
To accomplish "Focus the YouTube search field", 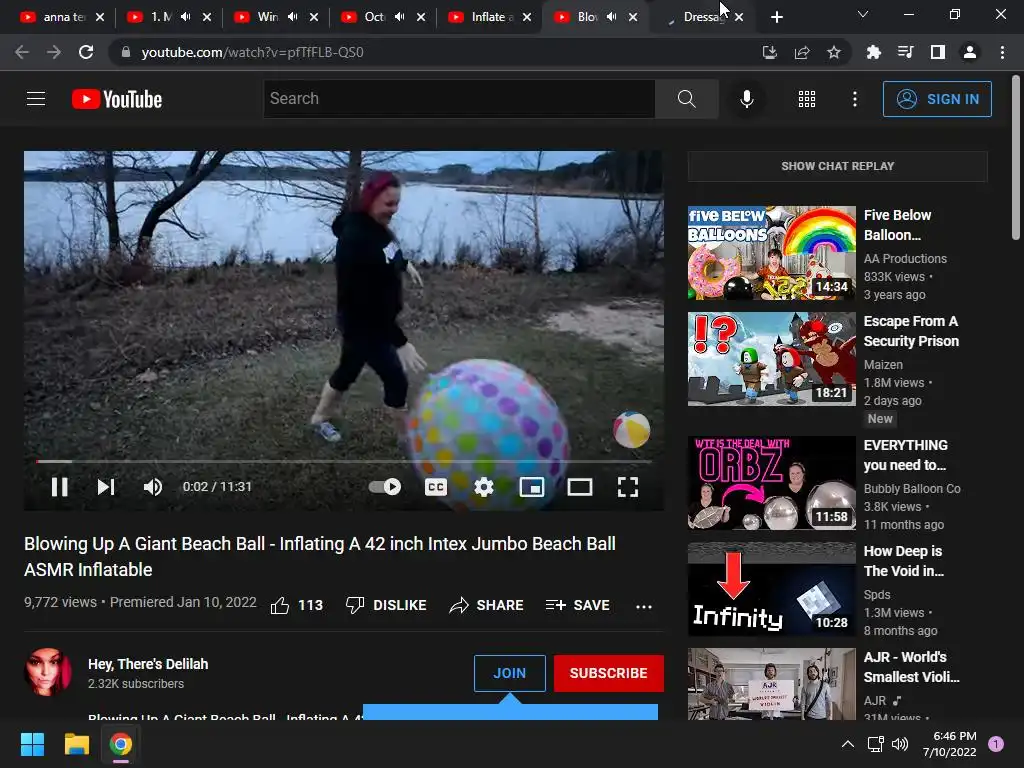I will point(459,99).
